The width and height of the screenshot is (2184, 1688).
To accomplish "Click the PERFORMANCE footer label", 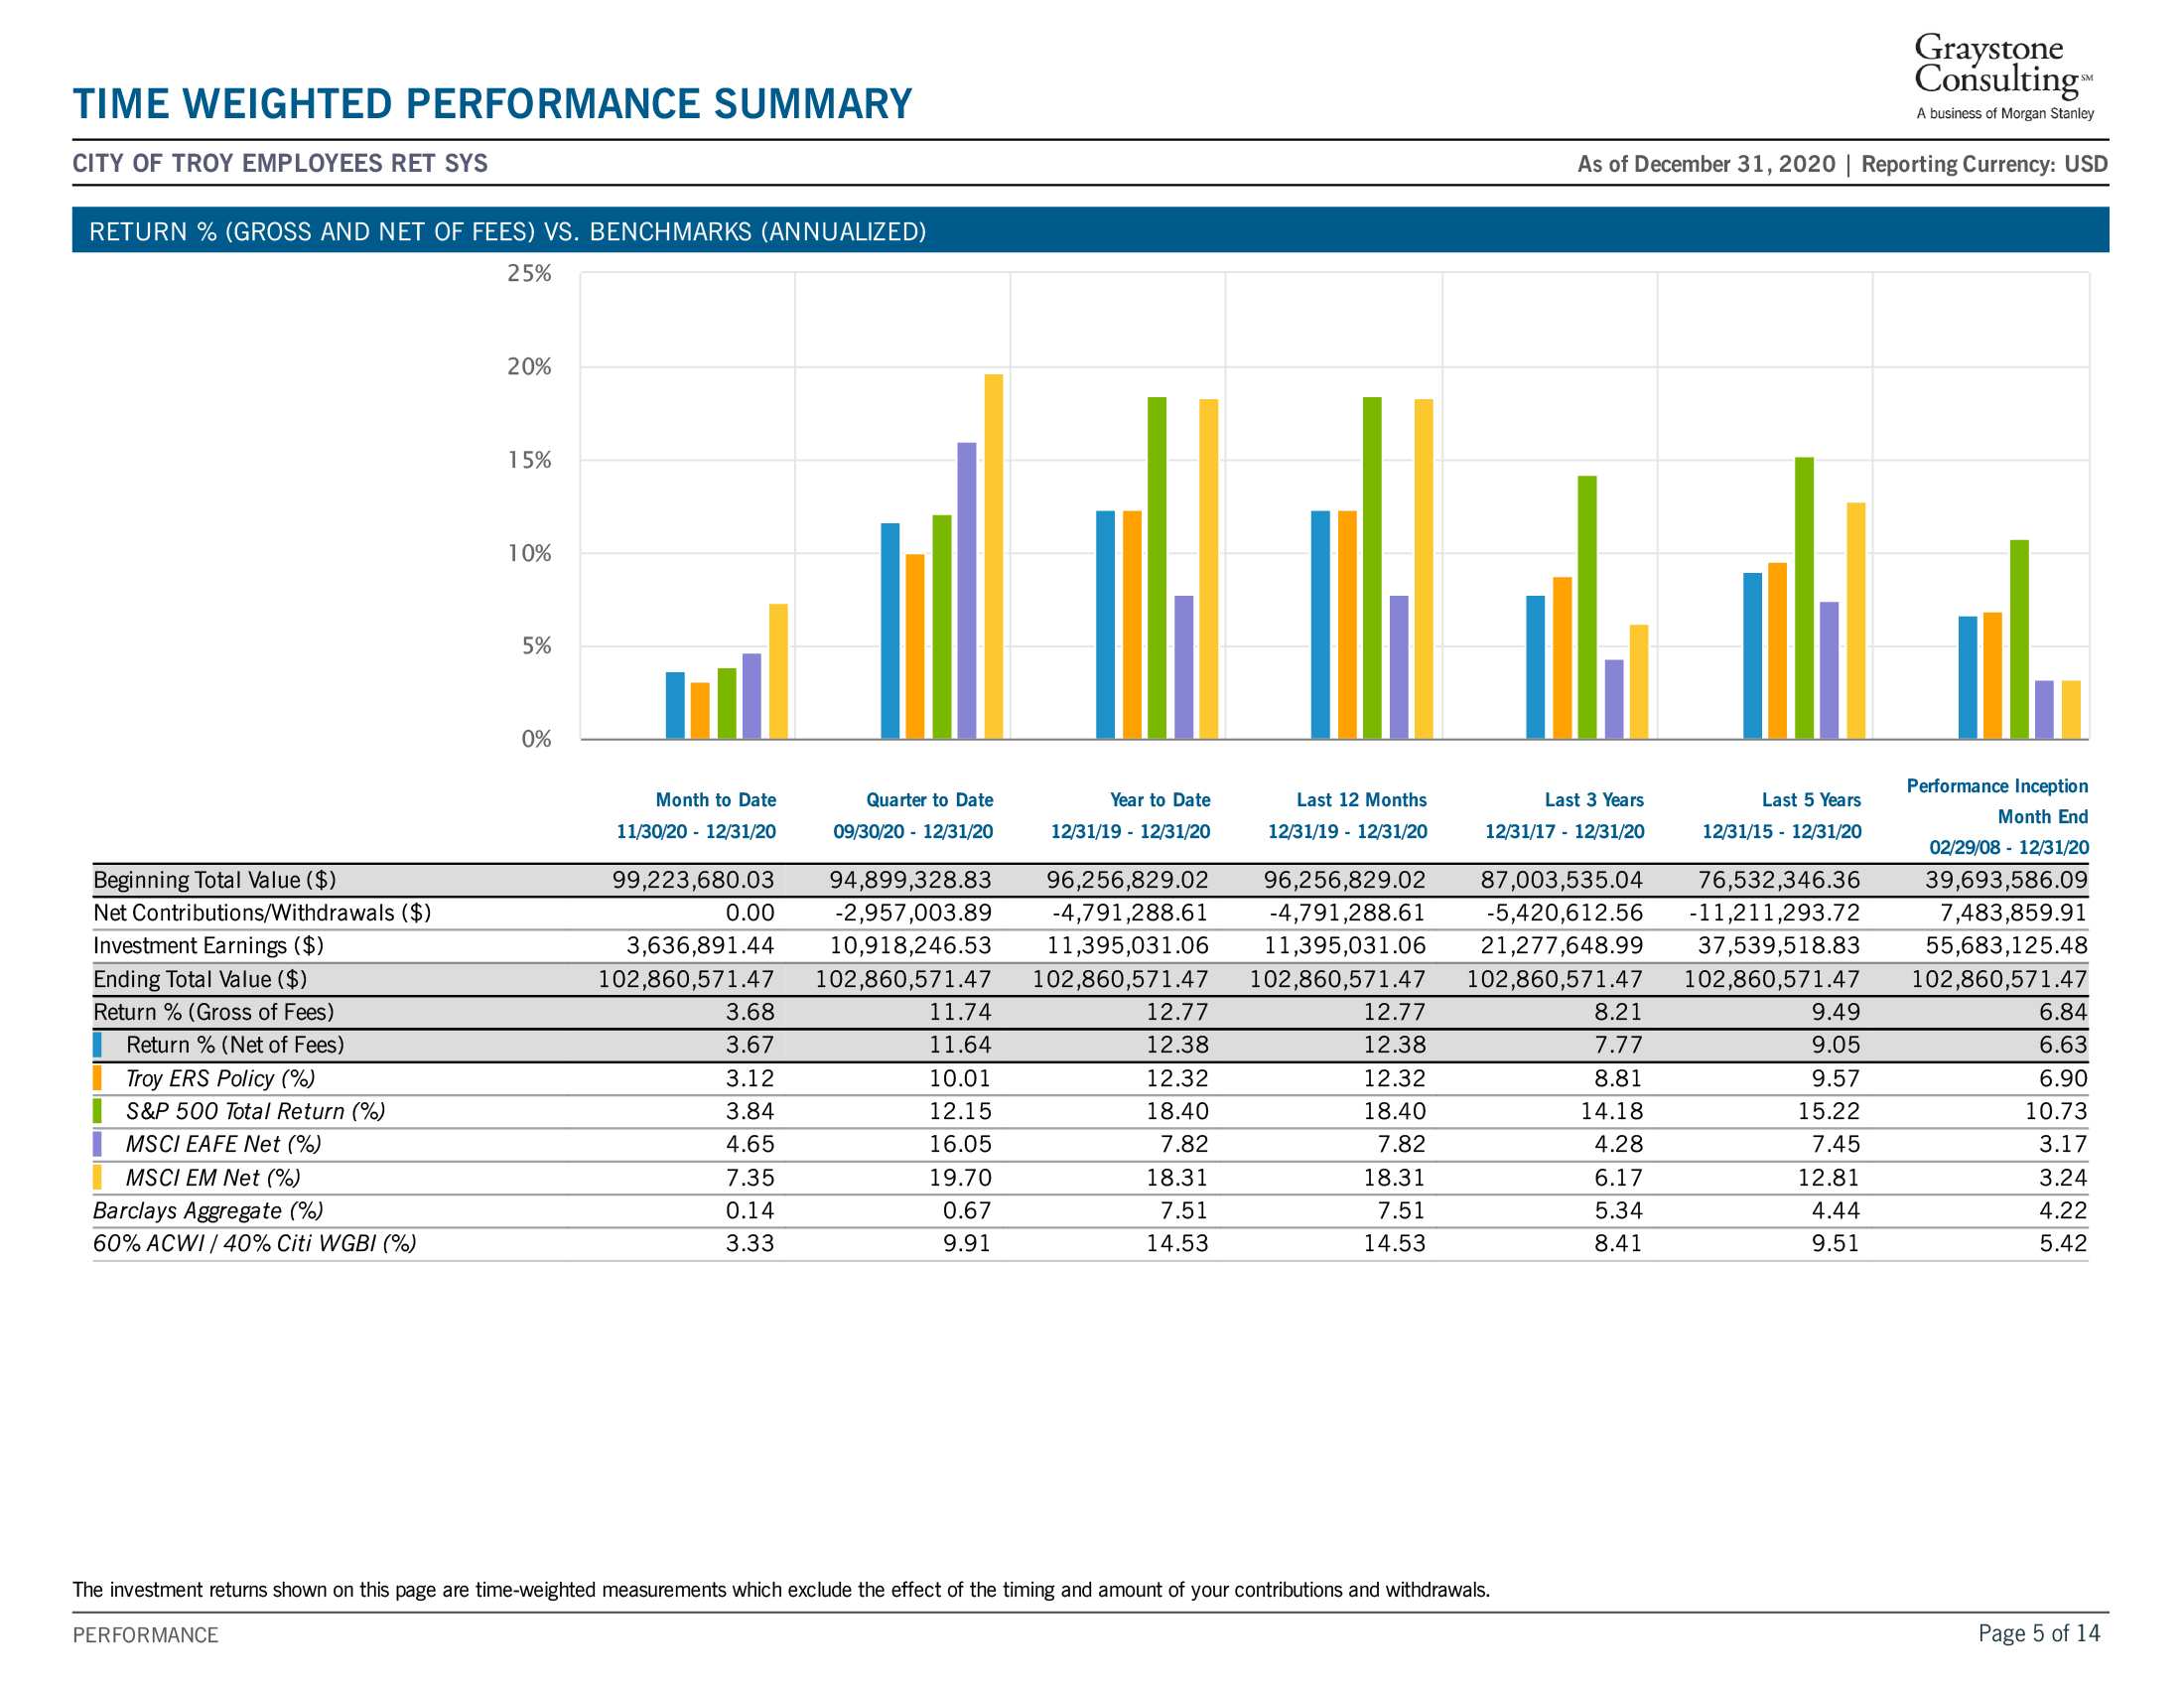I will [x=145, y=1635].
